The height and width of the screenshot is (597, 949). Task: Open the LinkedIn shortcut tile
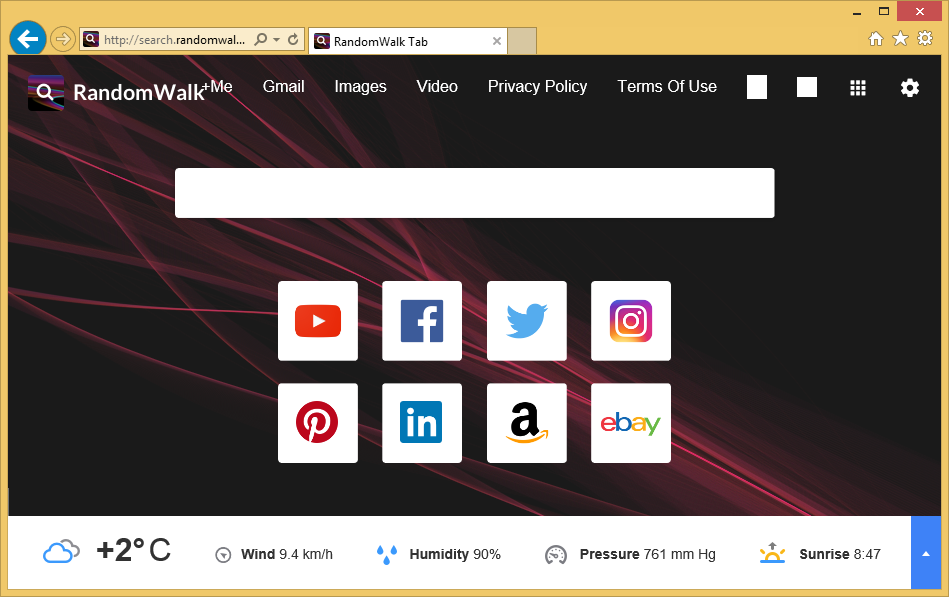tap(422, 423)
